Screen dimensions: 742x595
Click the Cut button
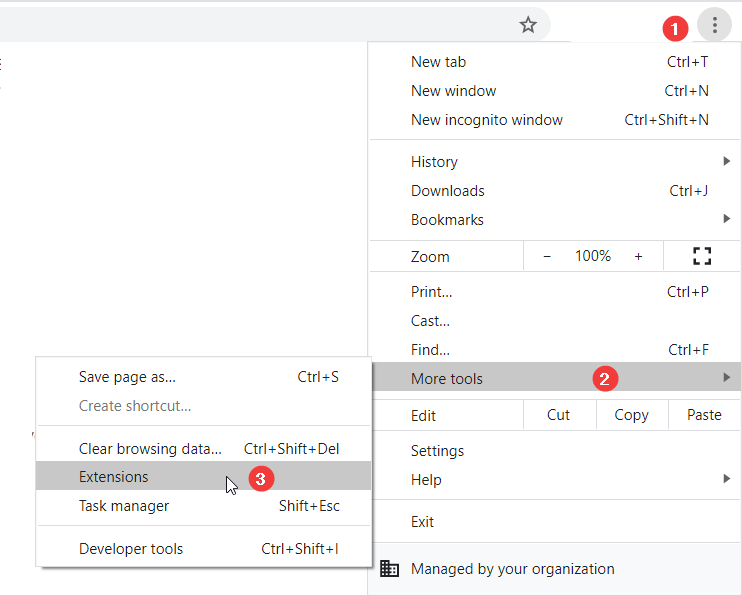pyautogui.click(x=558, y=415)
